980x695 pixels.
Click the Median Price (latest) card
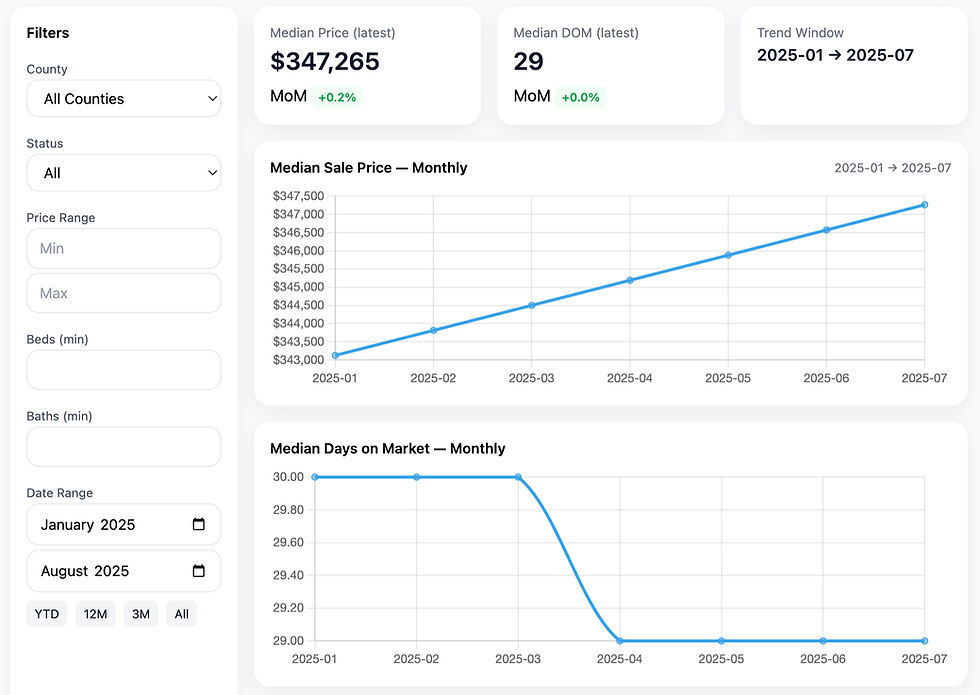click(367, 65)
